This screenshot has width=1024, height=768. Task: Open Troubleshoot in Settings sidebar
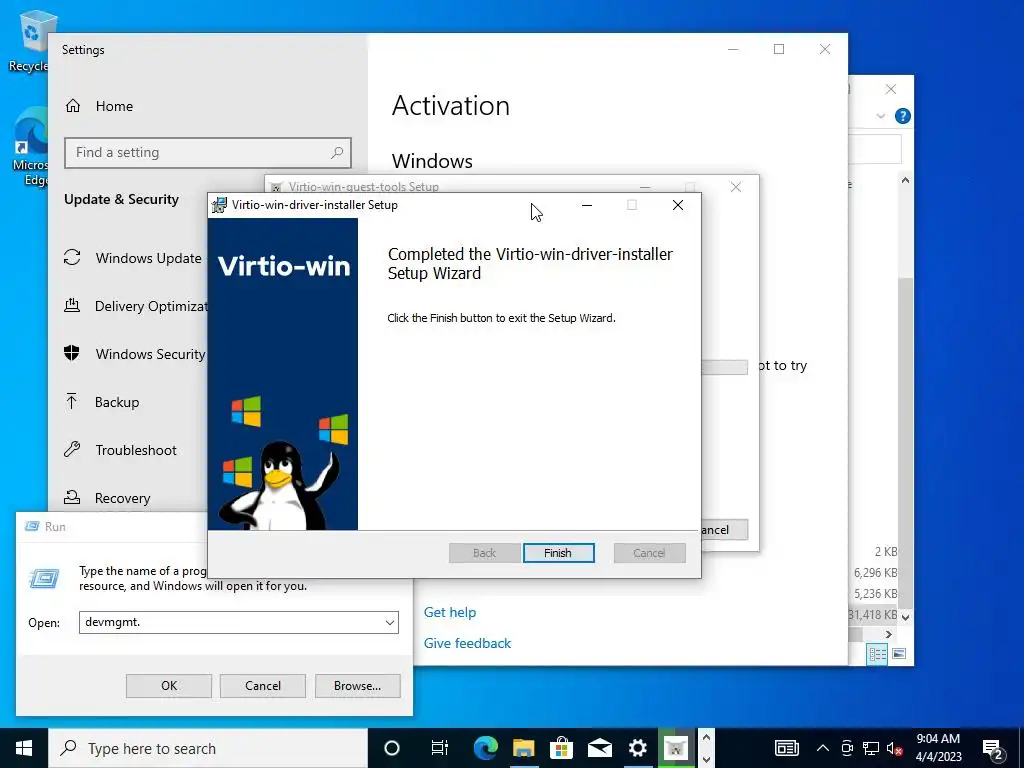tap(136, 450)
